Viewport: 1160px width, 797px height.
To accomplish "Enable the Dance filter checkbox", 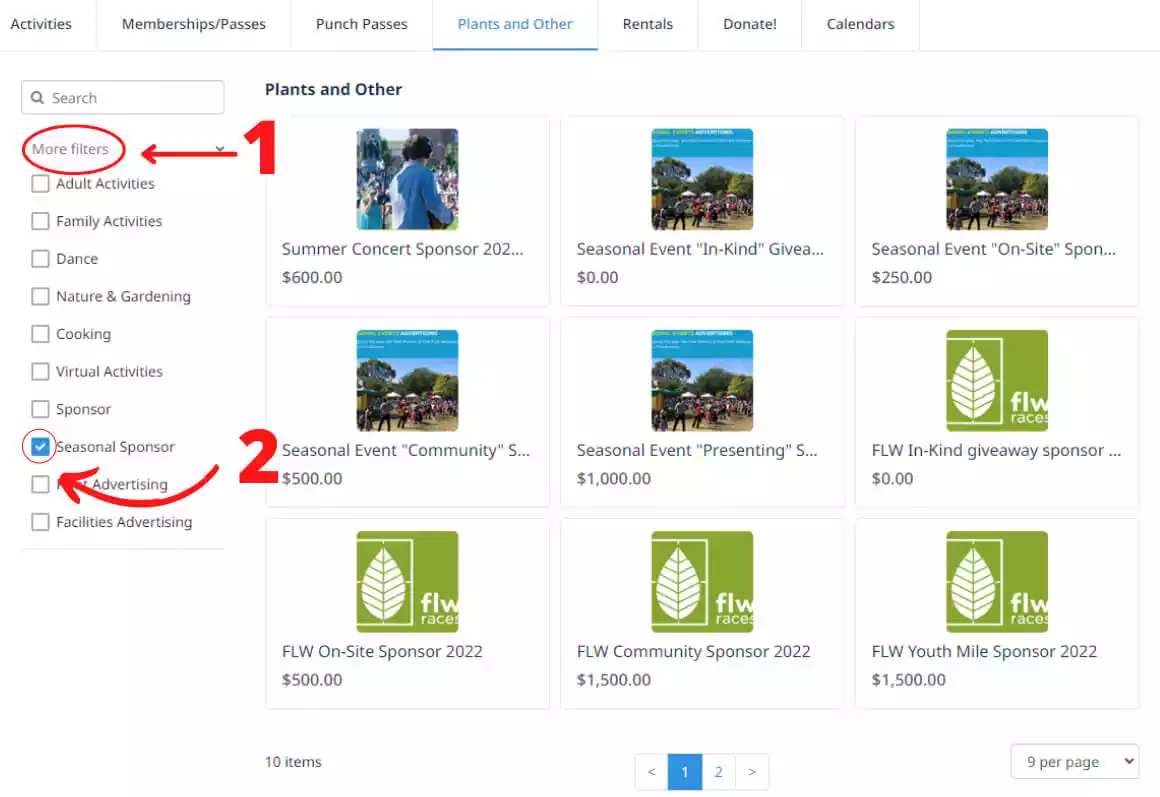I will [40, 259].
